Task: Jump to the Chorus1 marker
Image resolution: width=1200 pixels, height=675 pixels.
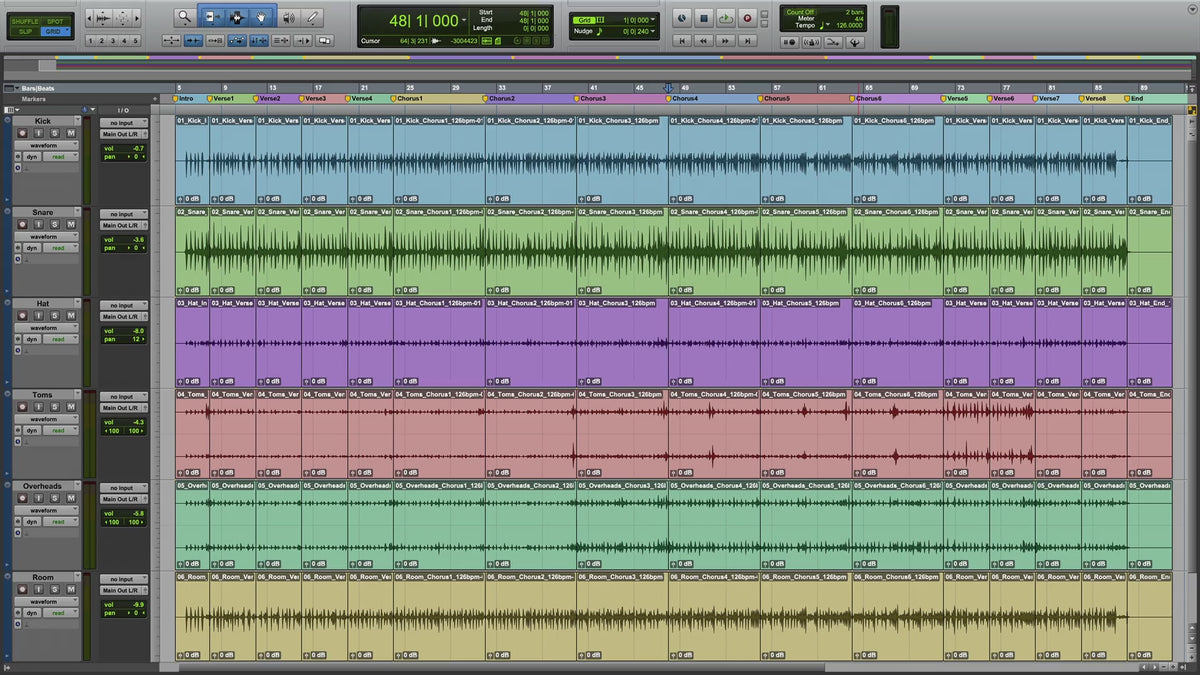Action: (x=408, y=99)
